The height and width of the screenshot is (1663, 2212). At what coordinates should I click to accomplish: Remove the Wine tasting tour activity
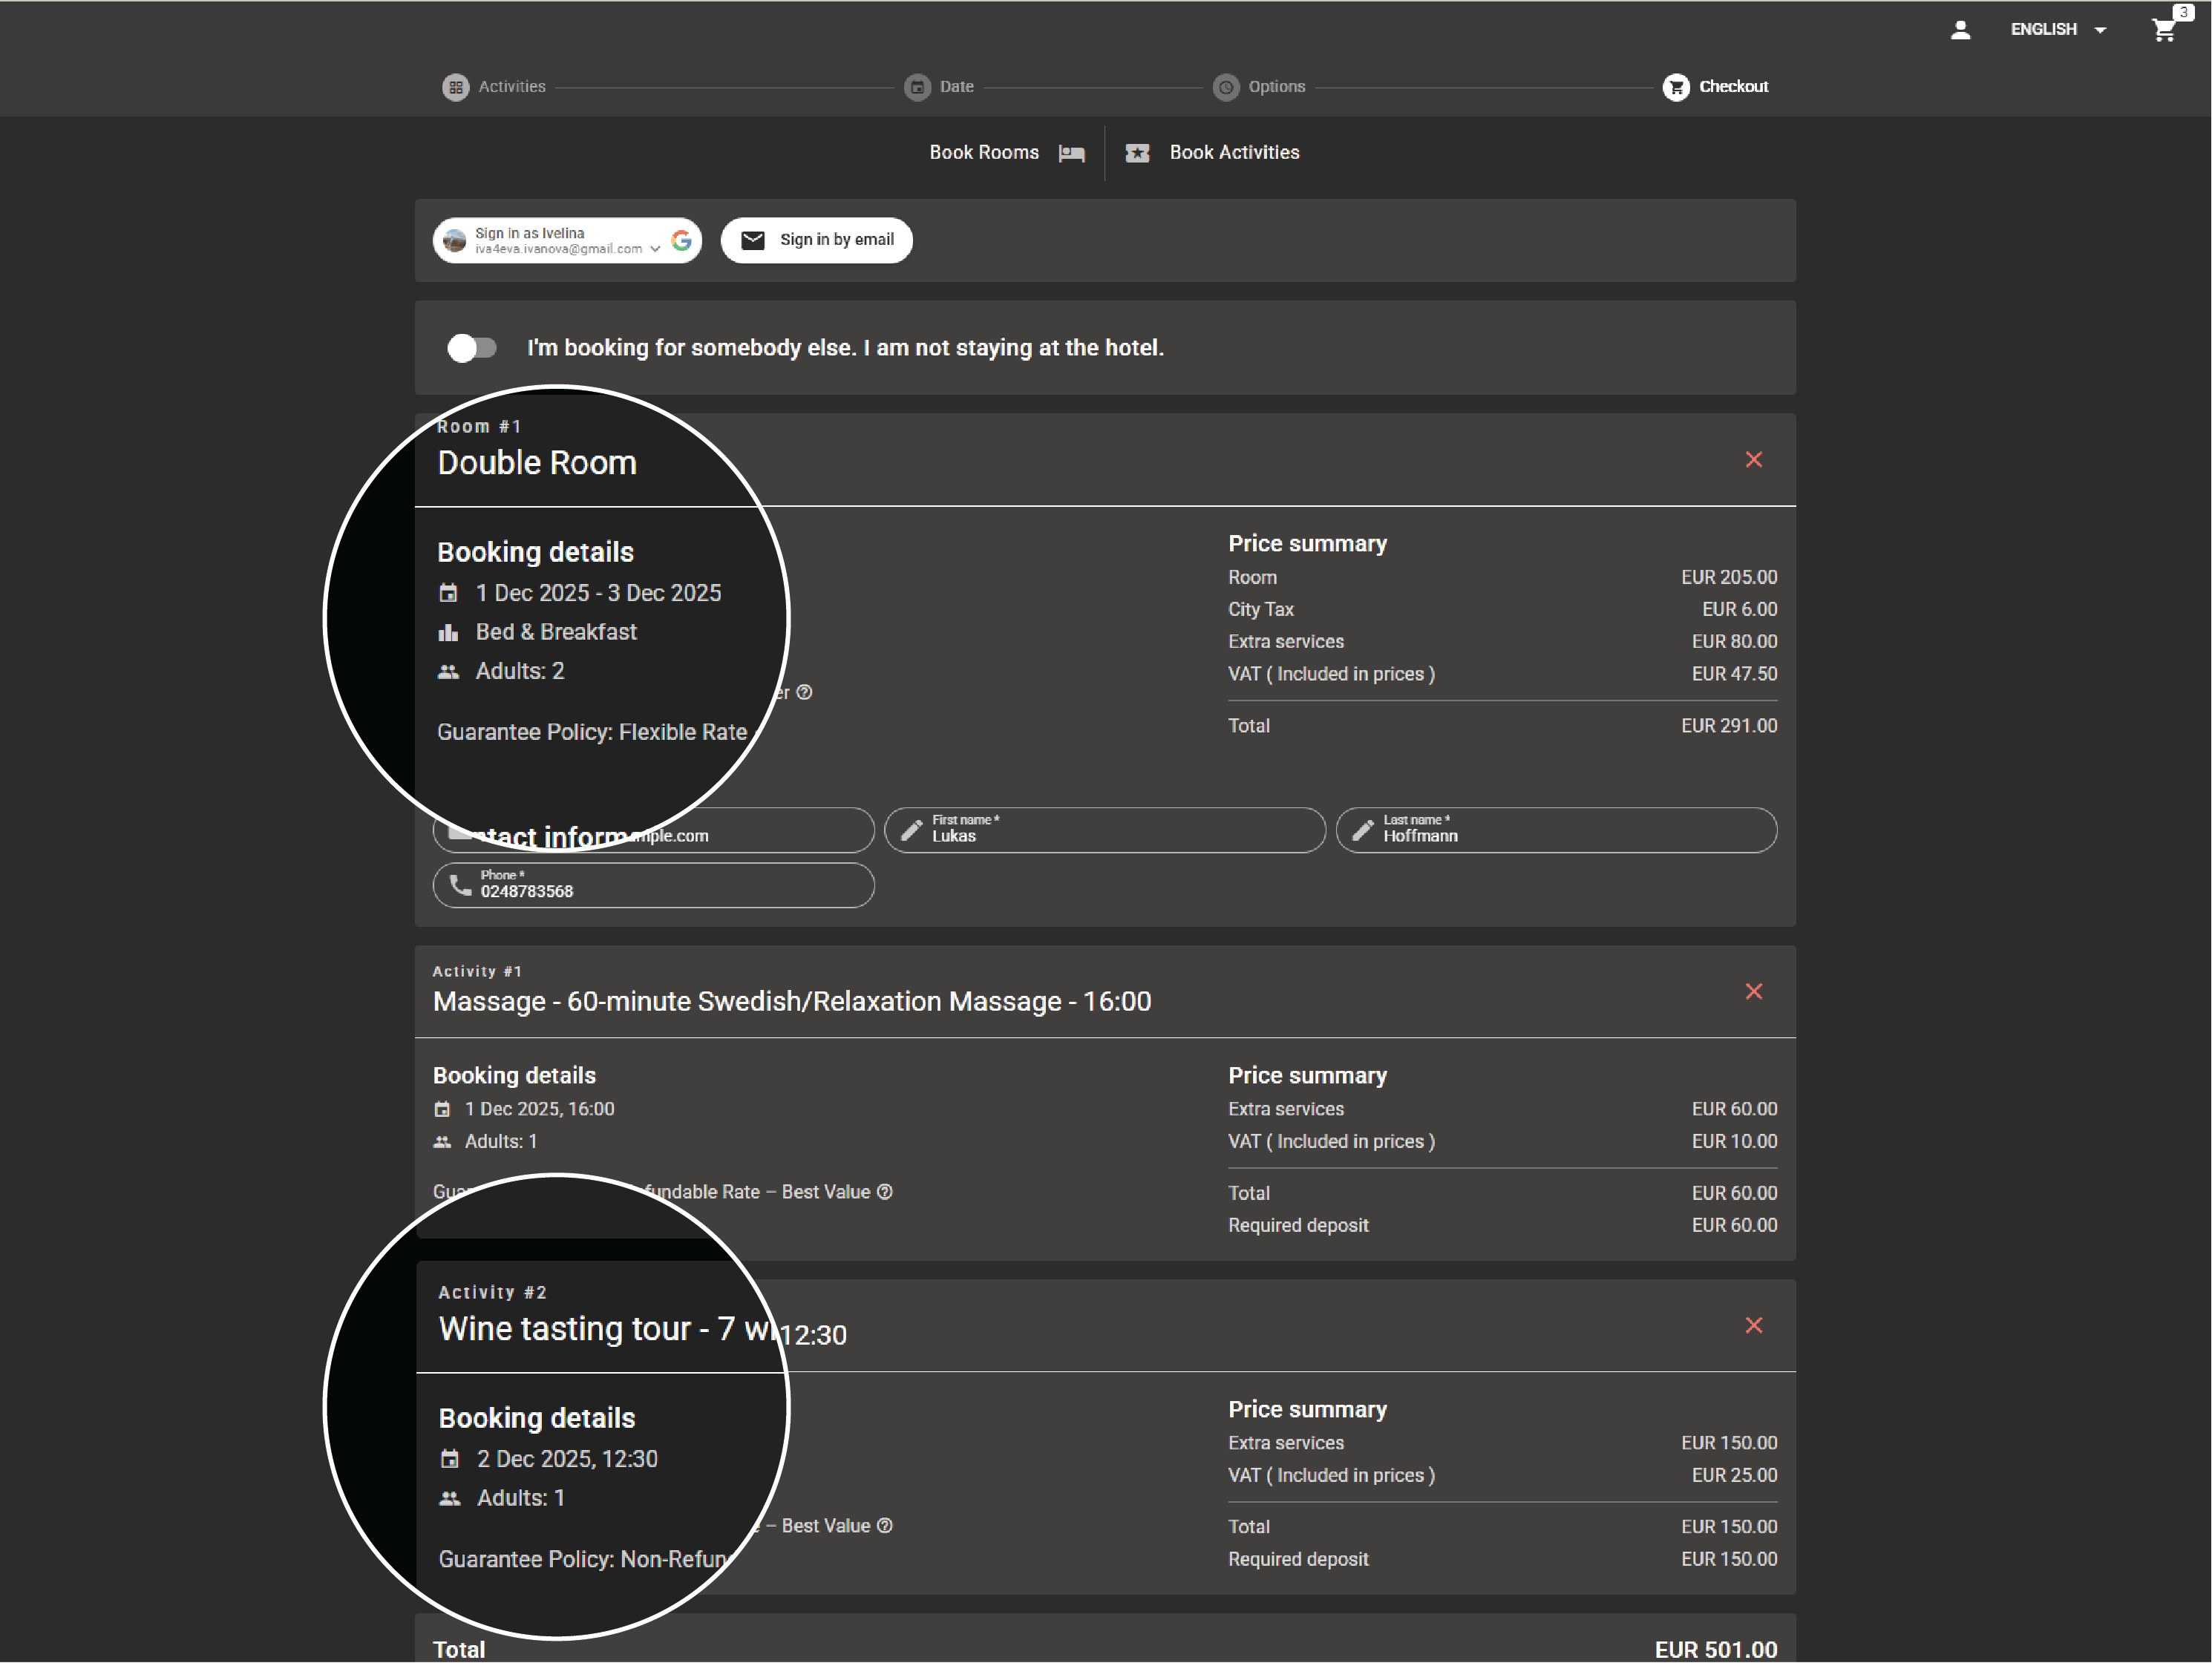pyautogui.click(x=1754, y=1325)
